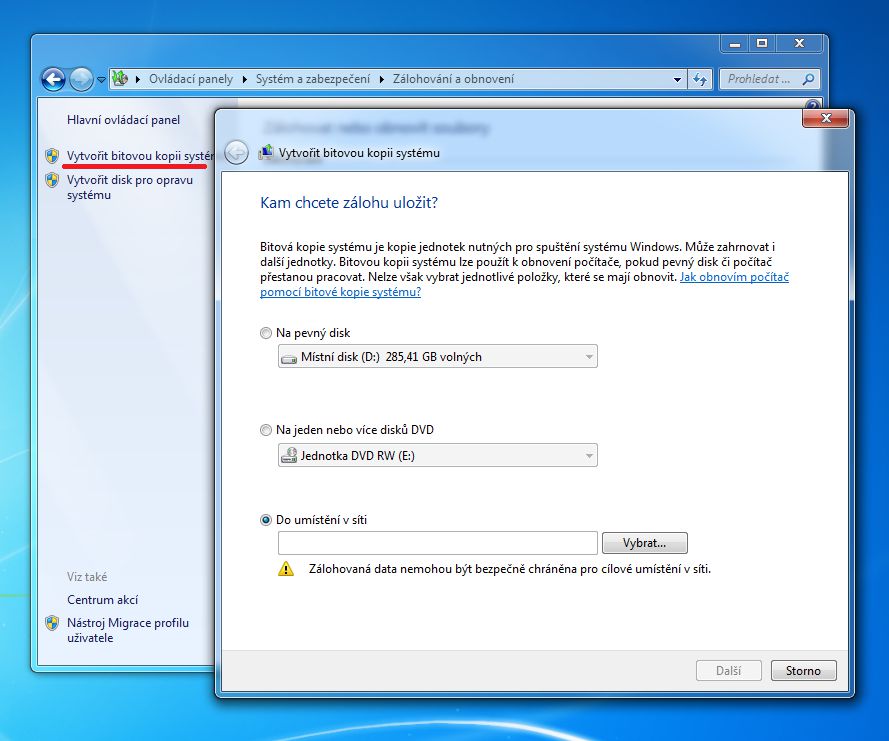
Task: Click the Storno button
Action: [803, 671]
